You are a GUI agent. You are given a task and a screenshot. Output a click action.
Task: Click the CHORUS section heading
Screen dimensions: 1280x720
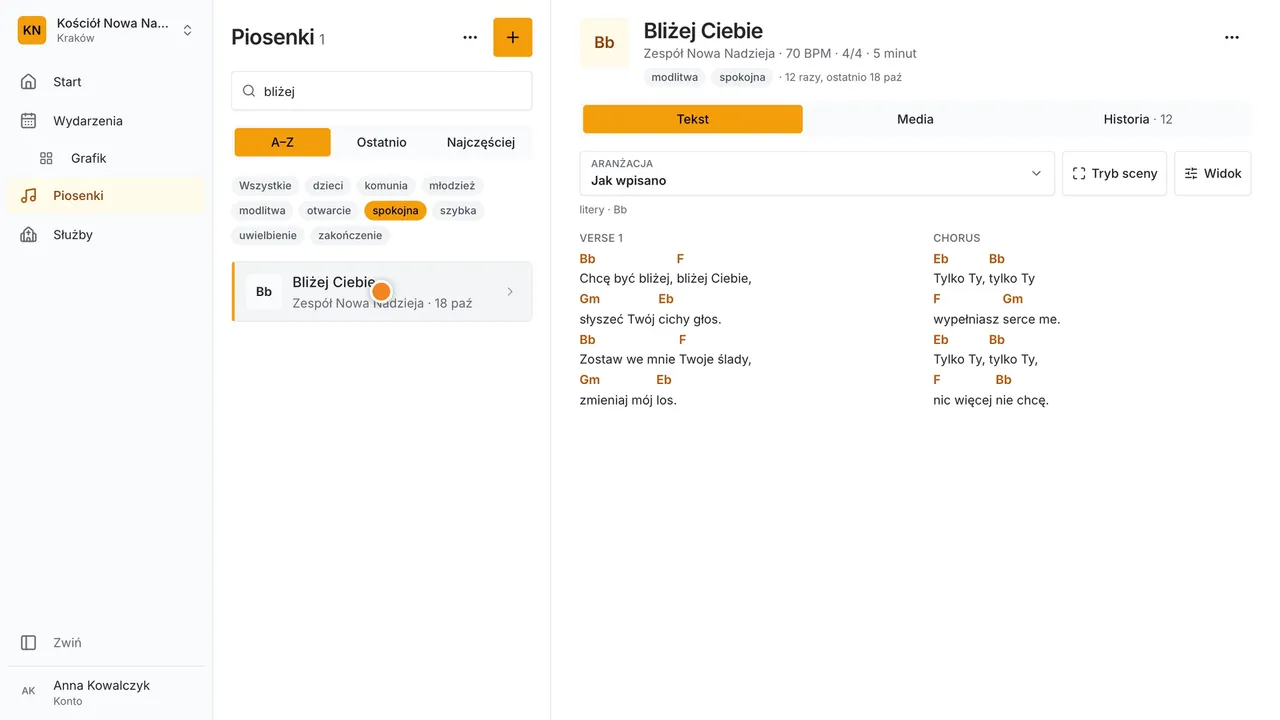957,238
